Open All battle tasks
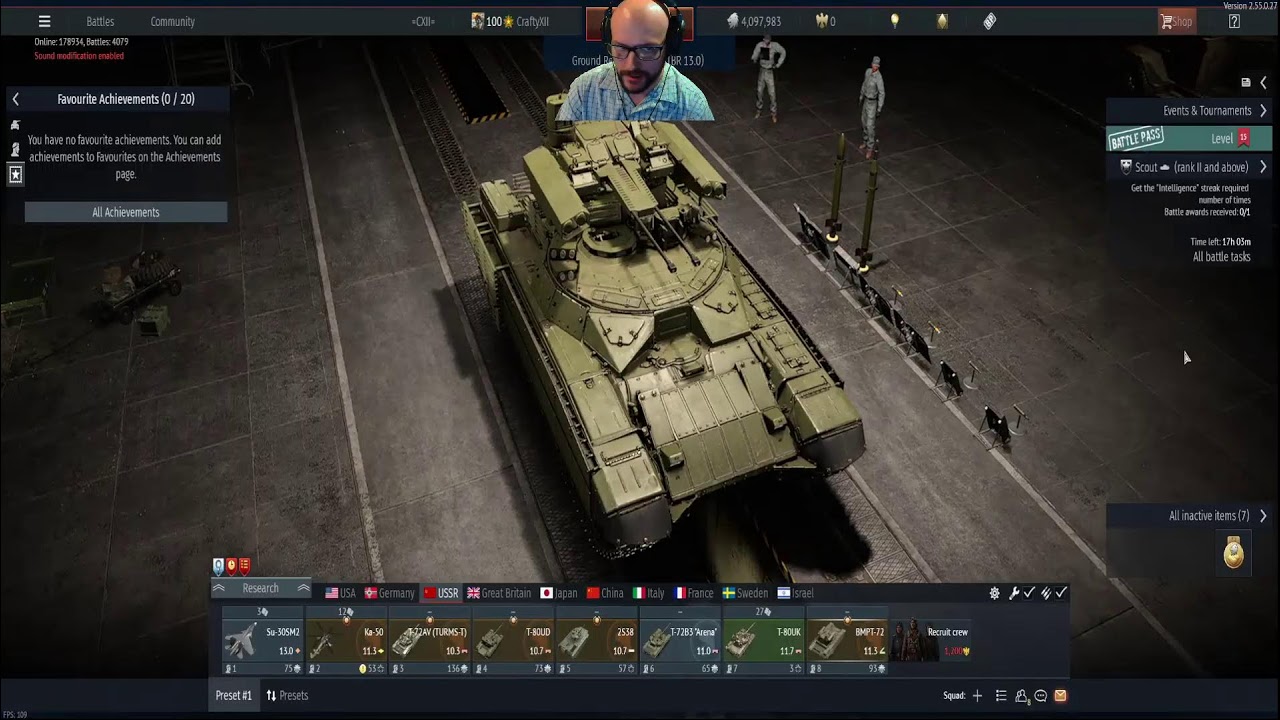1280x720 pixels. (x=1221, y=257)
